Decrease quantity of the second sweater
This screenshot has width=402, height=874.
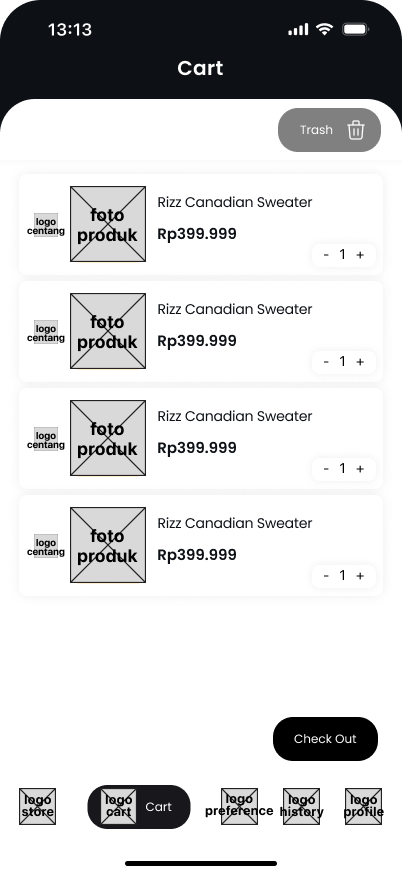[x=326, y=362]
